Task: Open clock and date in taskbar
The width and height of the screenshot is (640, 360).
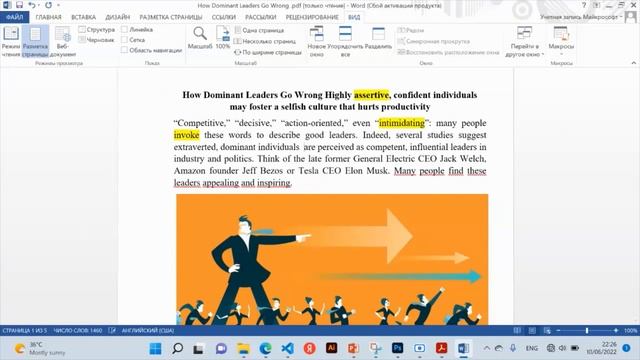Action: 601,348
